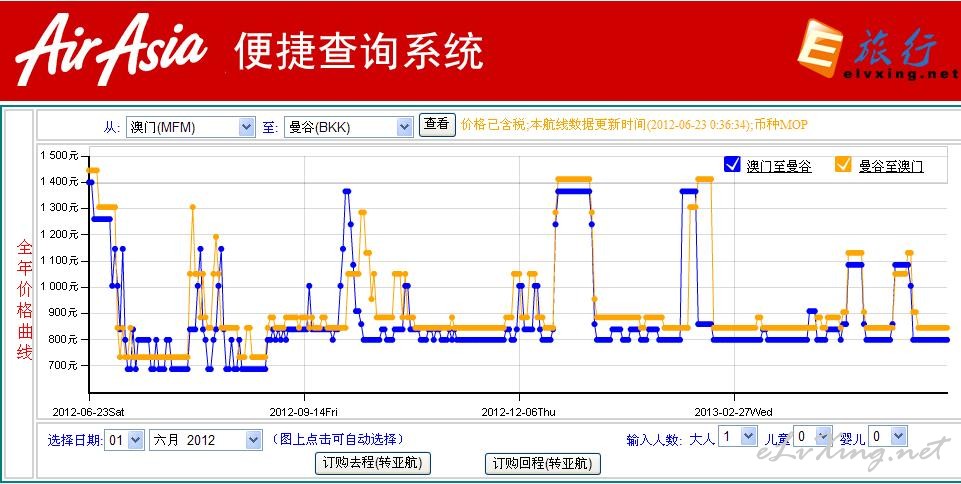
Task: Open the 曼谷(BKK) destination dropdown
Action: tap(349, 127)
